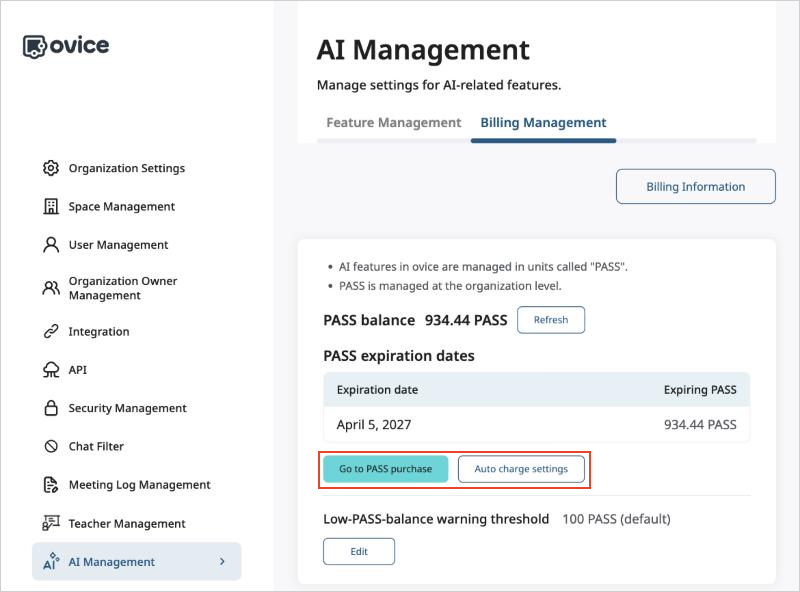Click the Organization Settings gear icon

pos(51,168)
